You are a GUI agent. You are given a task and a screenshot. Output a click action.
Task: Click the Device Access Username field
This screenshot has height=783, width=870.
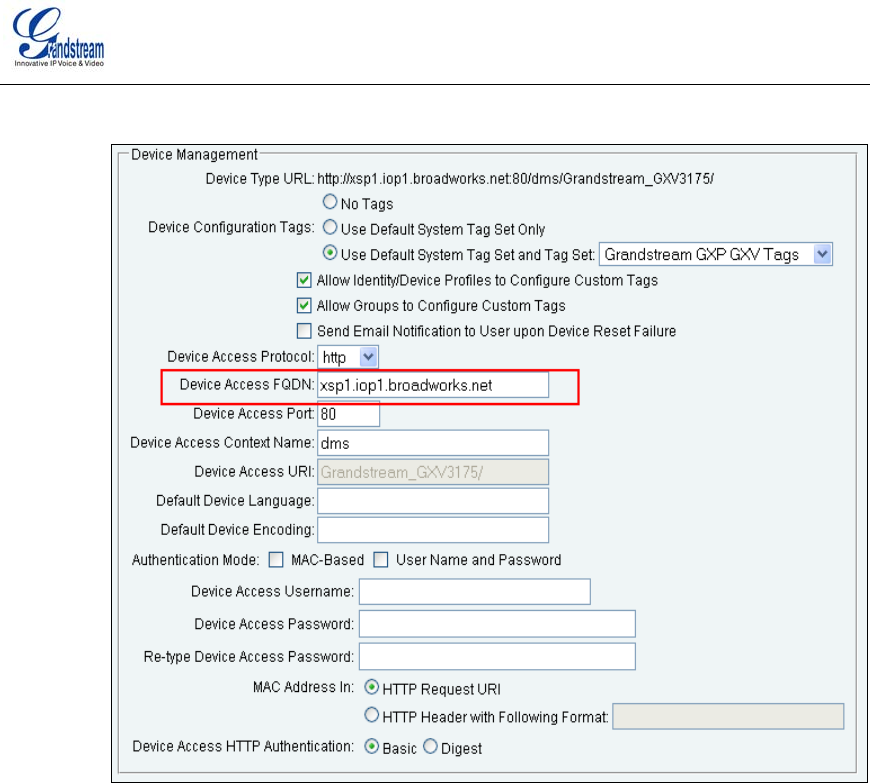tap(474, 592)
